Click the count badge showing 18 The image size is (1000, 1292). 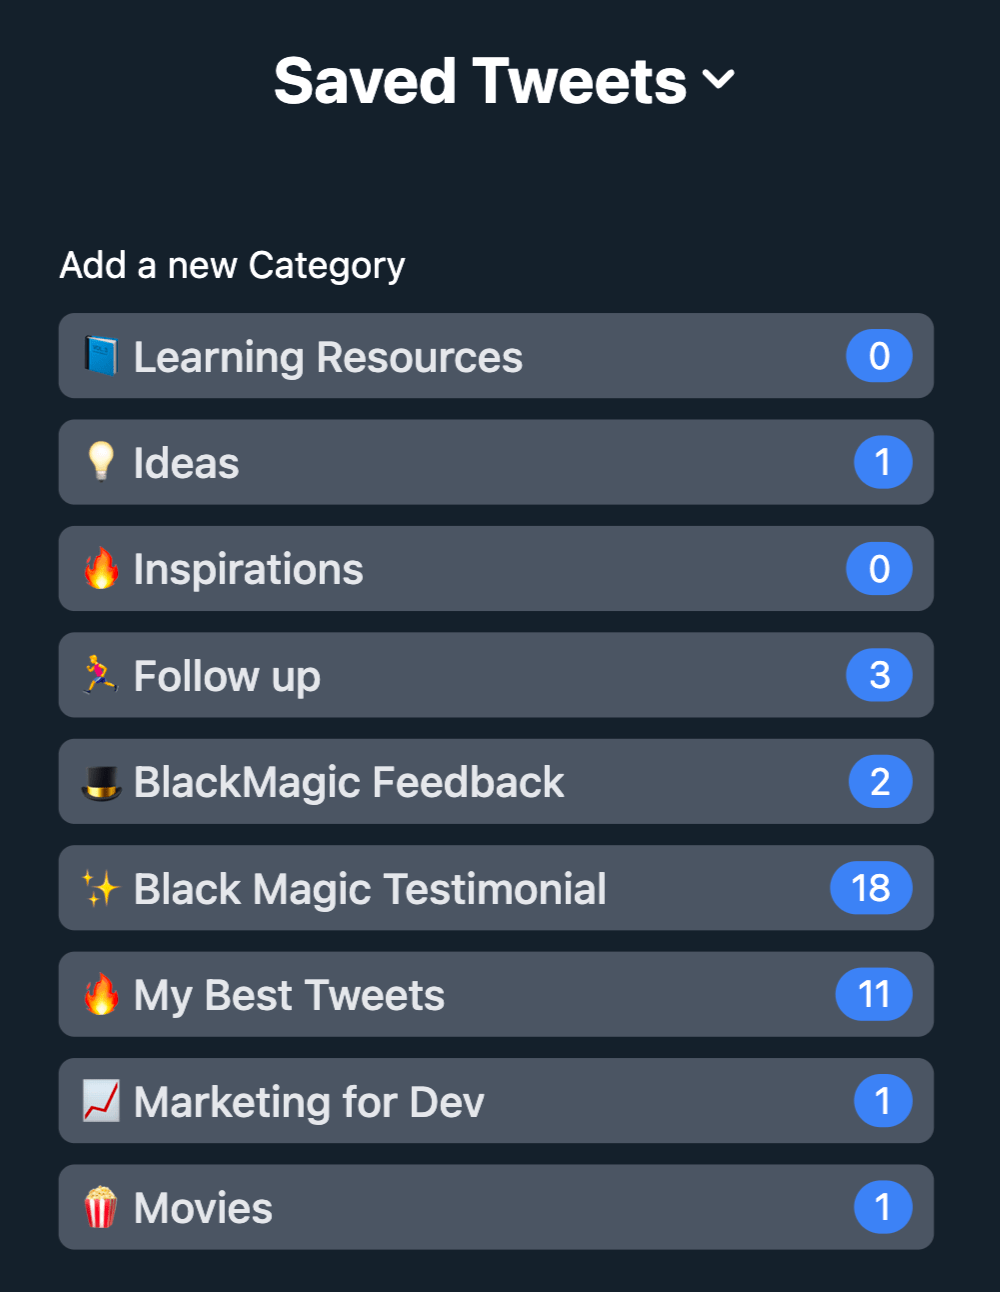pyautogui.click(x=871, y=888)
